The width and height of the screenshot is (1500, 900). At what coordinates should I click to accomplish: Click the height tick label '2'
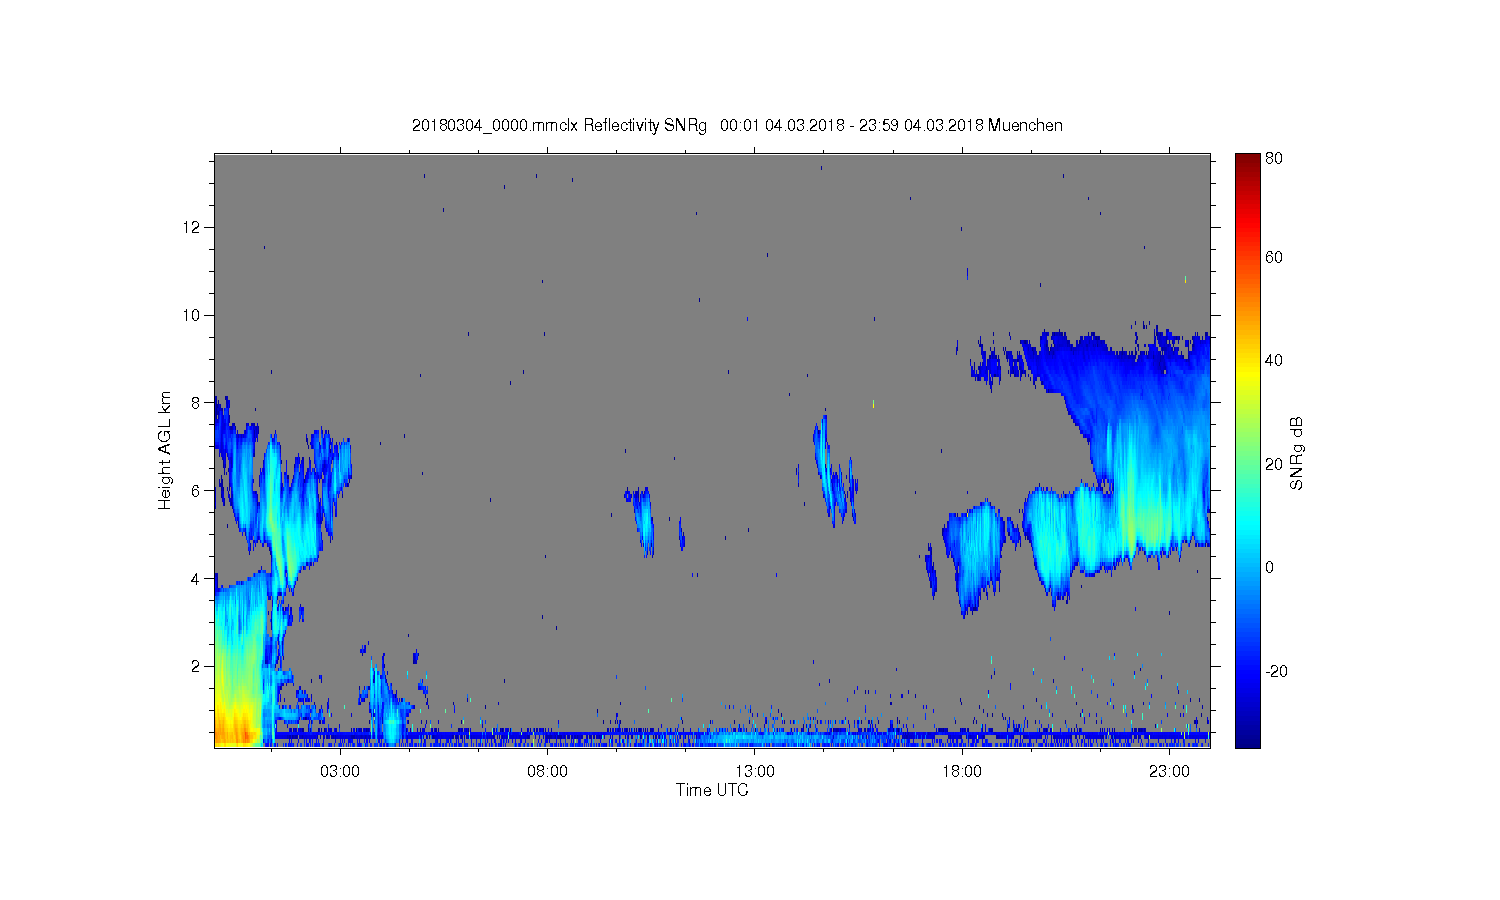(197, 666)
